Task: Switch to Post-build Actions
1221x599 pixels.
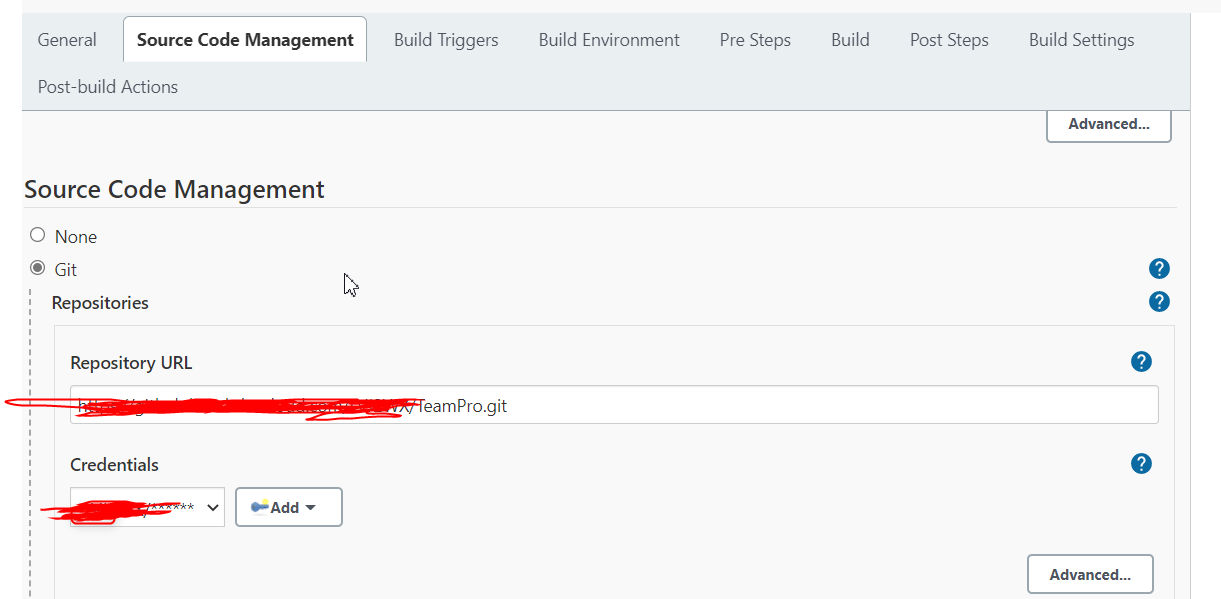Action: (x=107, y=86)
